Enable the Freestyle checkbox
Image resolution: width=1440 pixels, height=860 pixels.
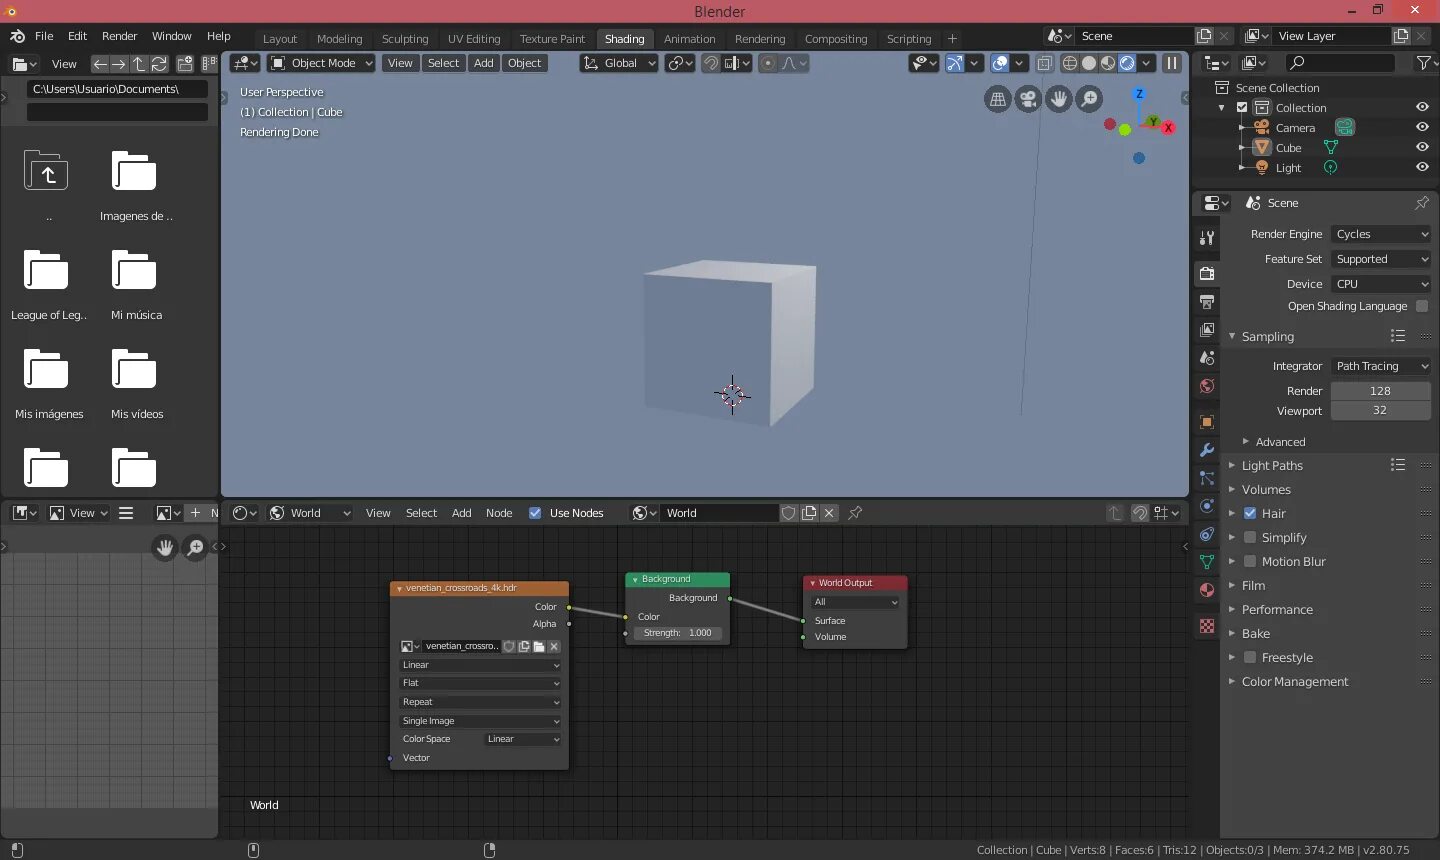[1250, 657]
